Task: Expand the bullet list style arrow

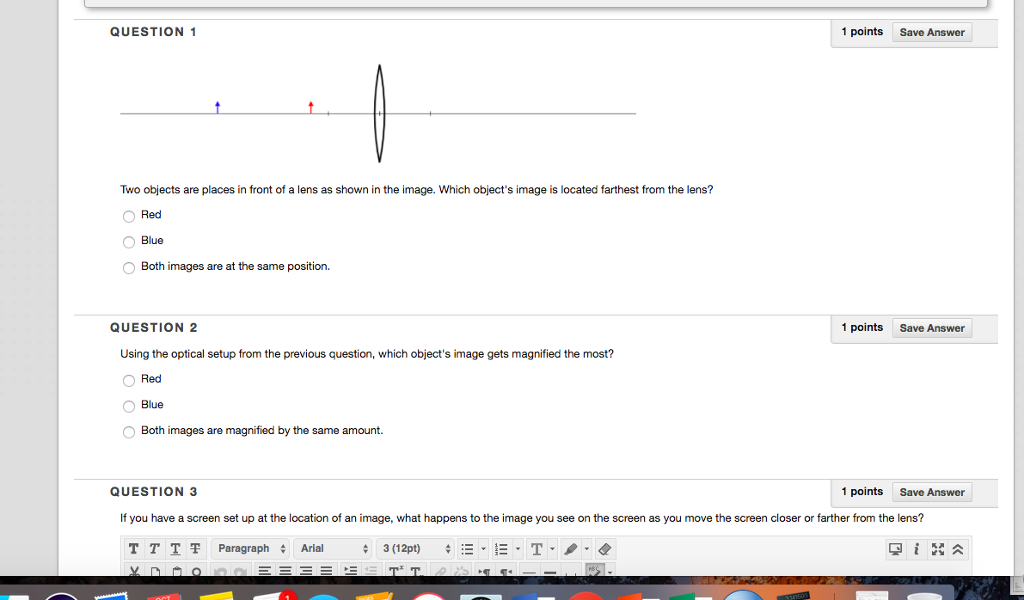Action: coord(483,548)
